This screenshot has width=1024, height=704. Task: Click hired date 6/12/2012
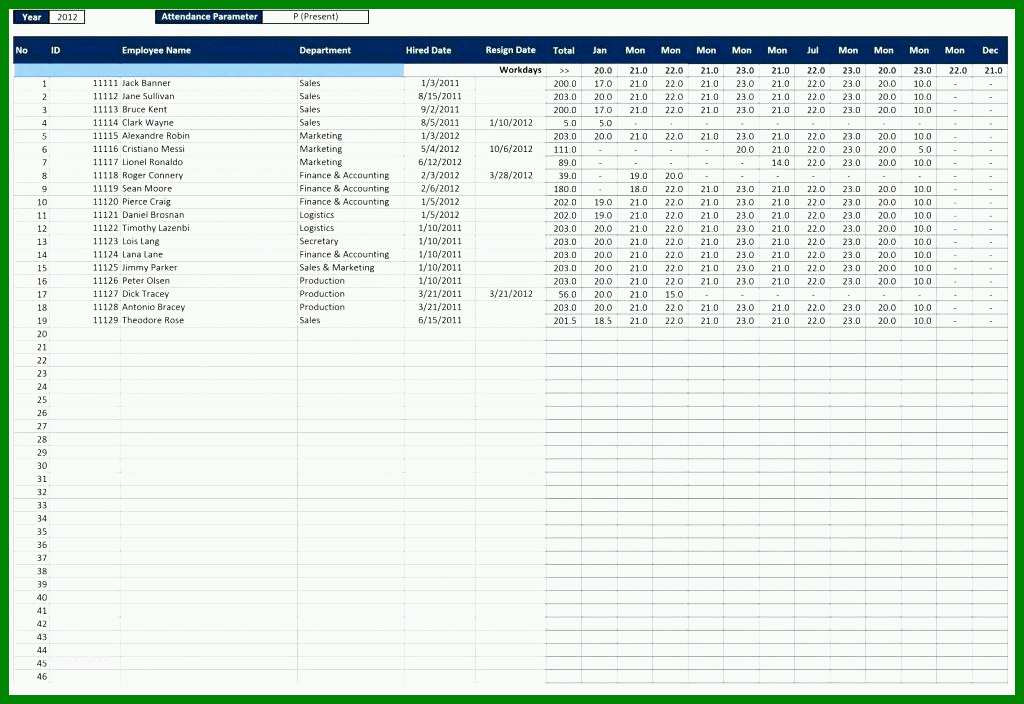click(x=440, y=162)
